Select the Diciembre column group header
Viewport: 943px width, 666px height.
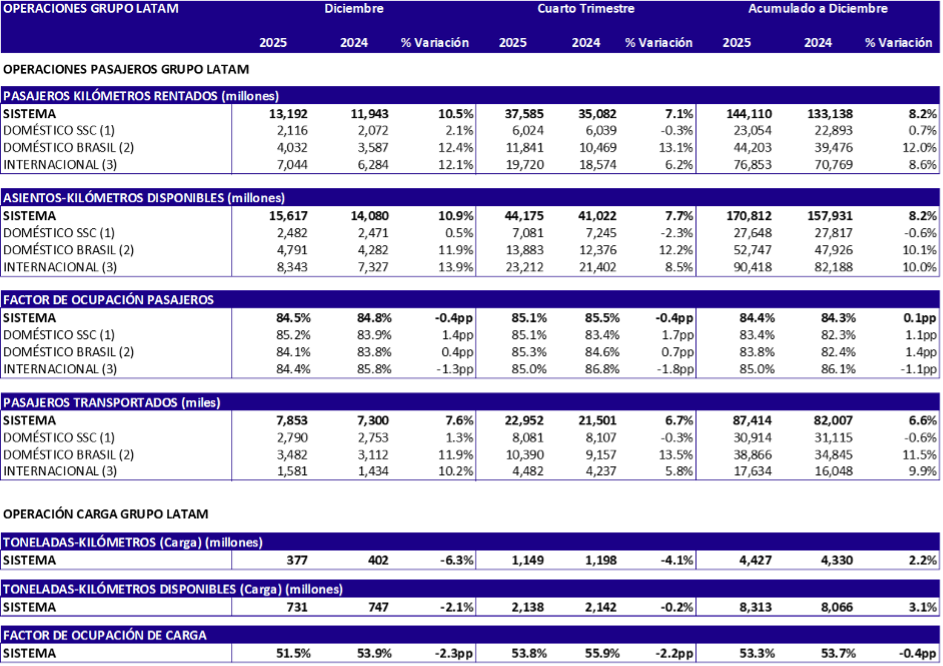click(354, 8)
